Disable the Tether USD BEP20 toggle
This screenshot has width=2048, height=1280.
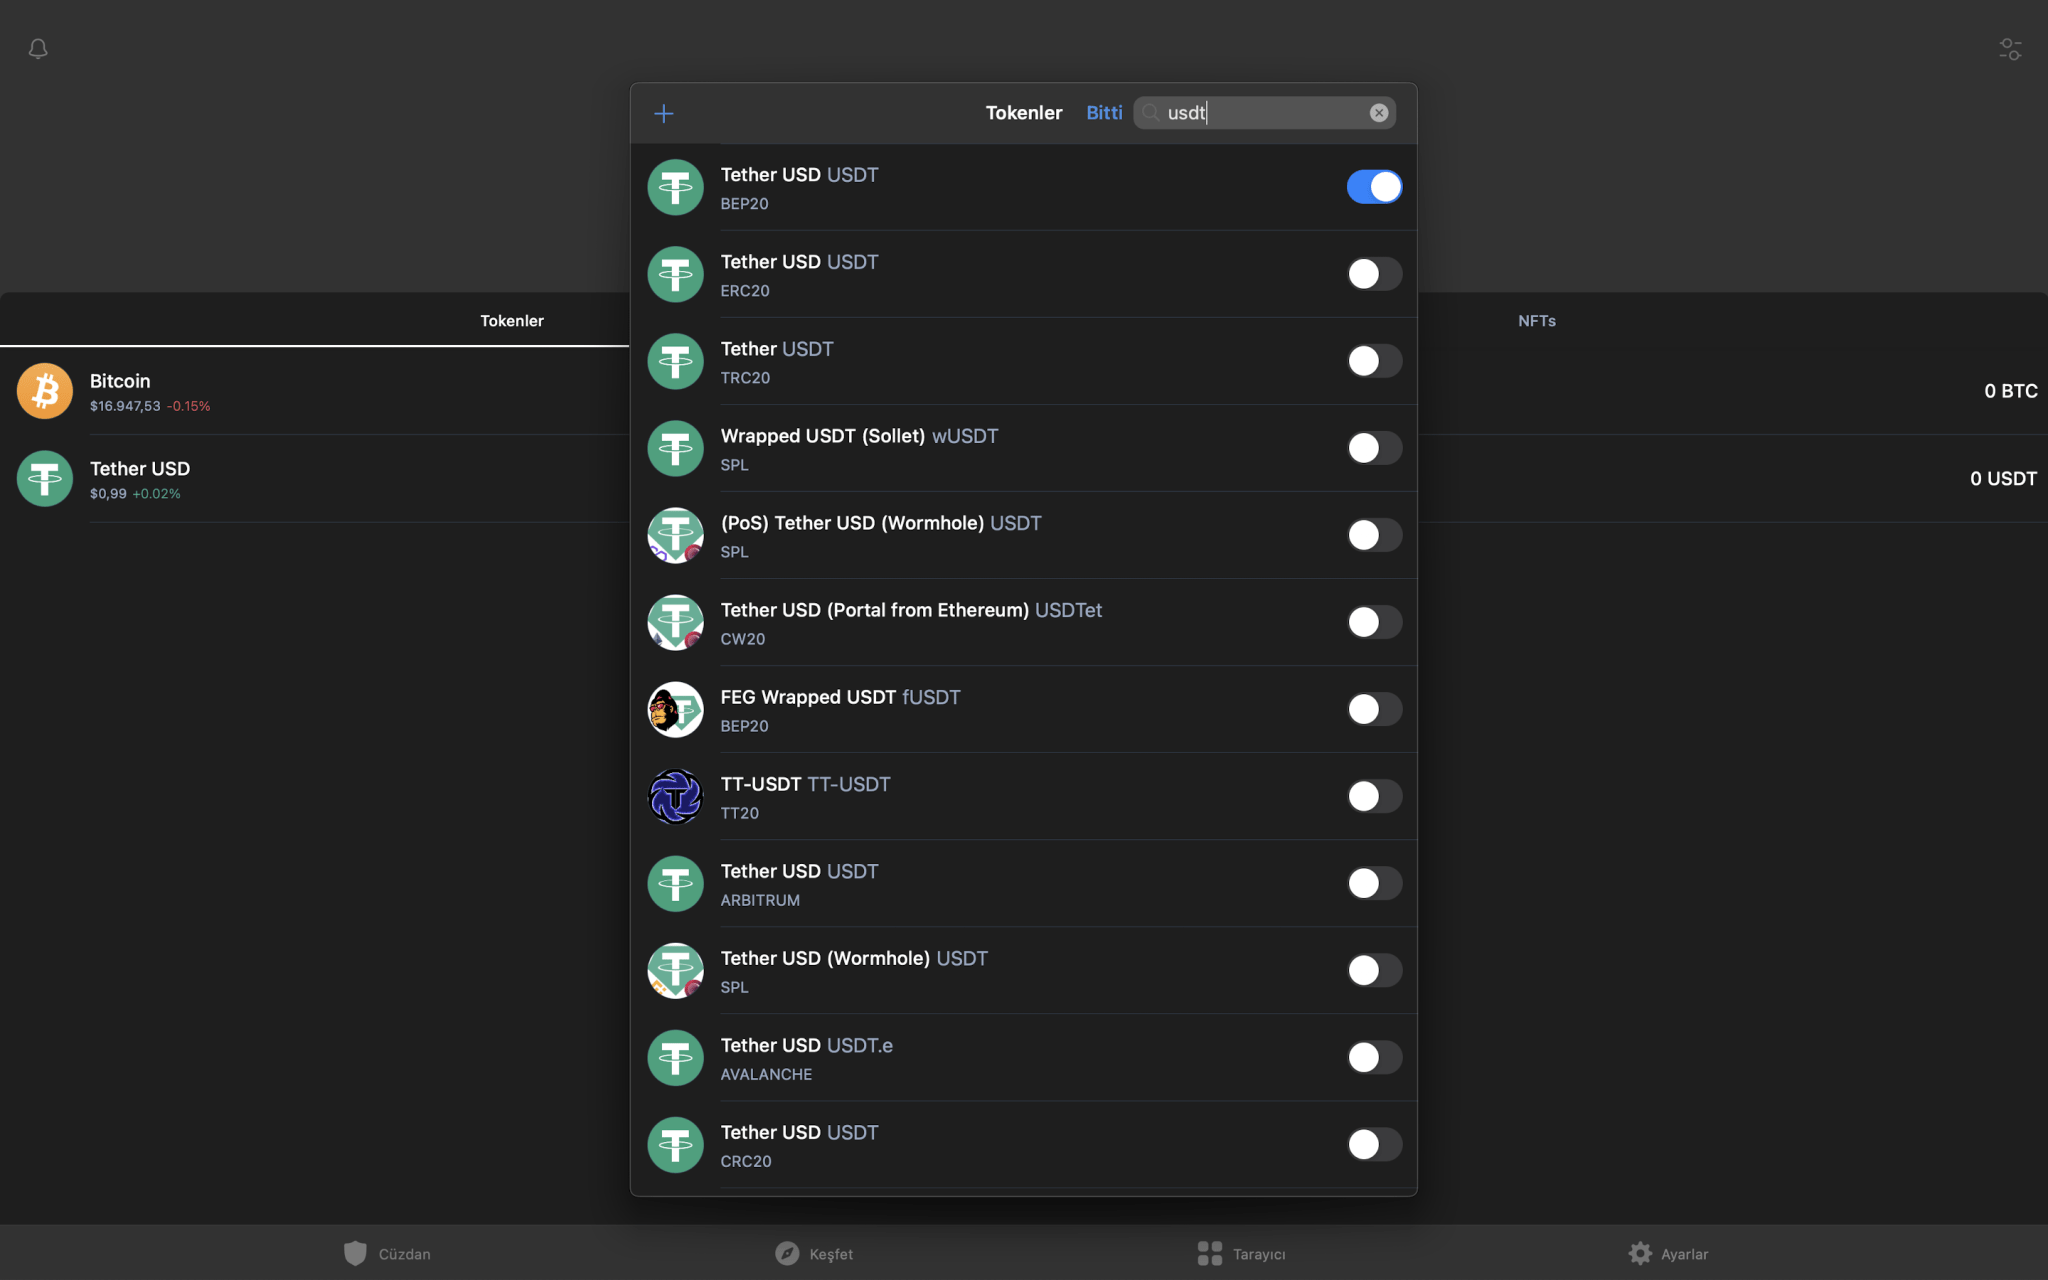coord(1374,187)
